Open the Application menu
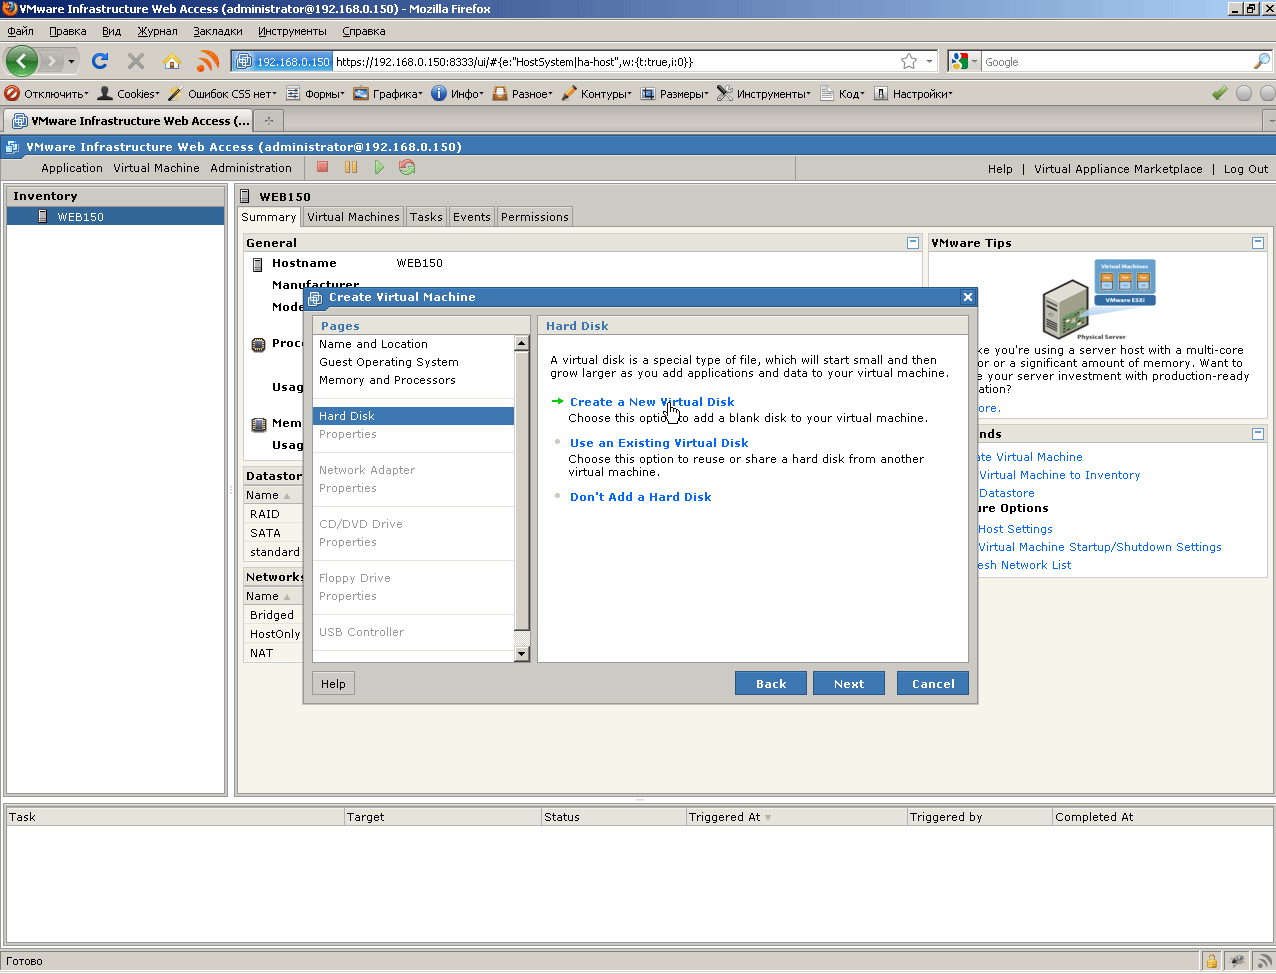 click(x=72, y=168)
